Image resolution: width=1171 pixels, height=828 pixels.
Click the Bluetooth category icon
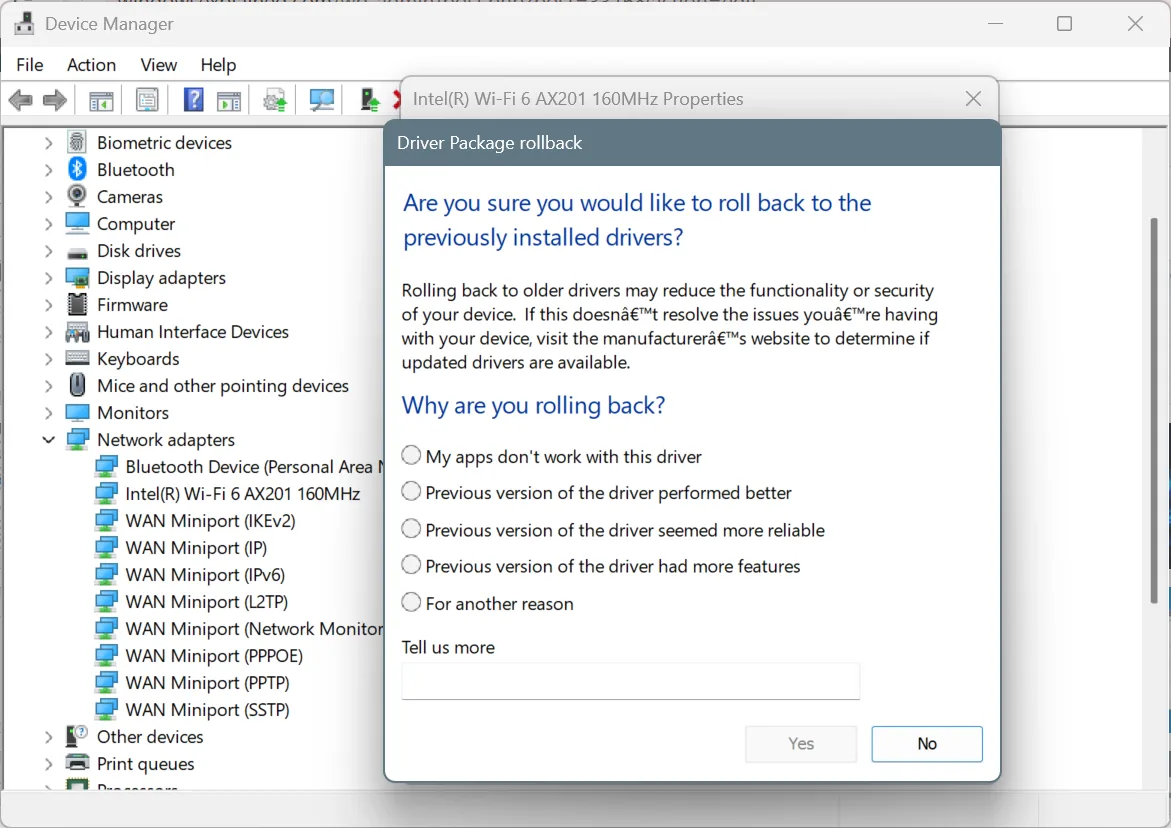[x=77, y=169]
